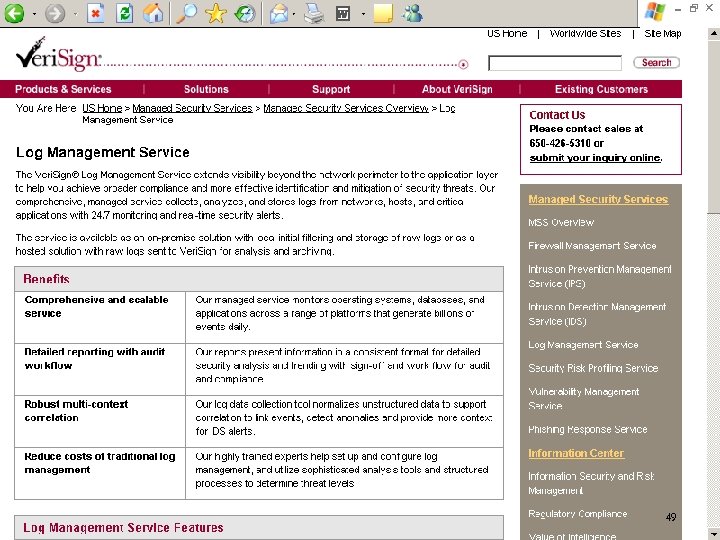Viewport: 720px width, 540px height.
Task: Open MSS Overview in sidebar
Action: 561,222
